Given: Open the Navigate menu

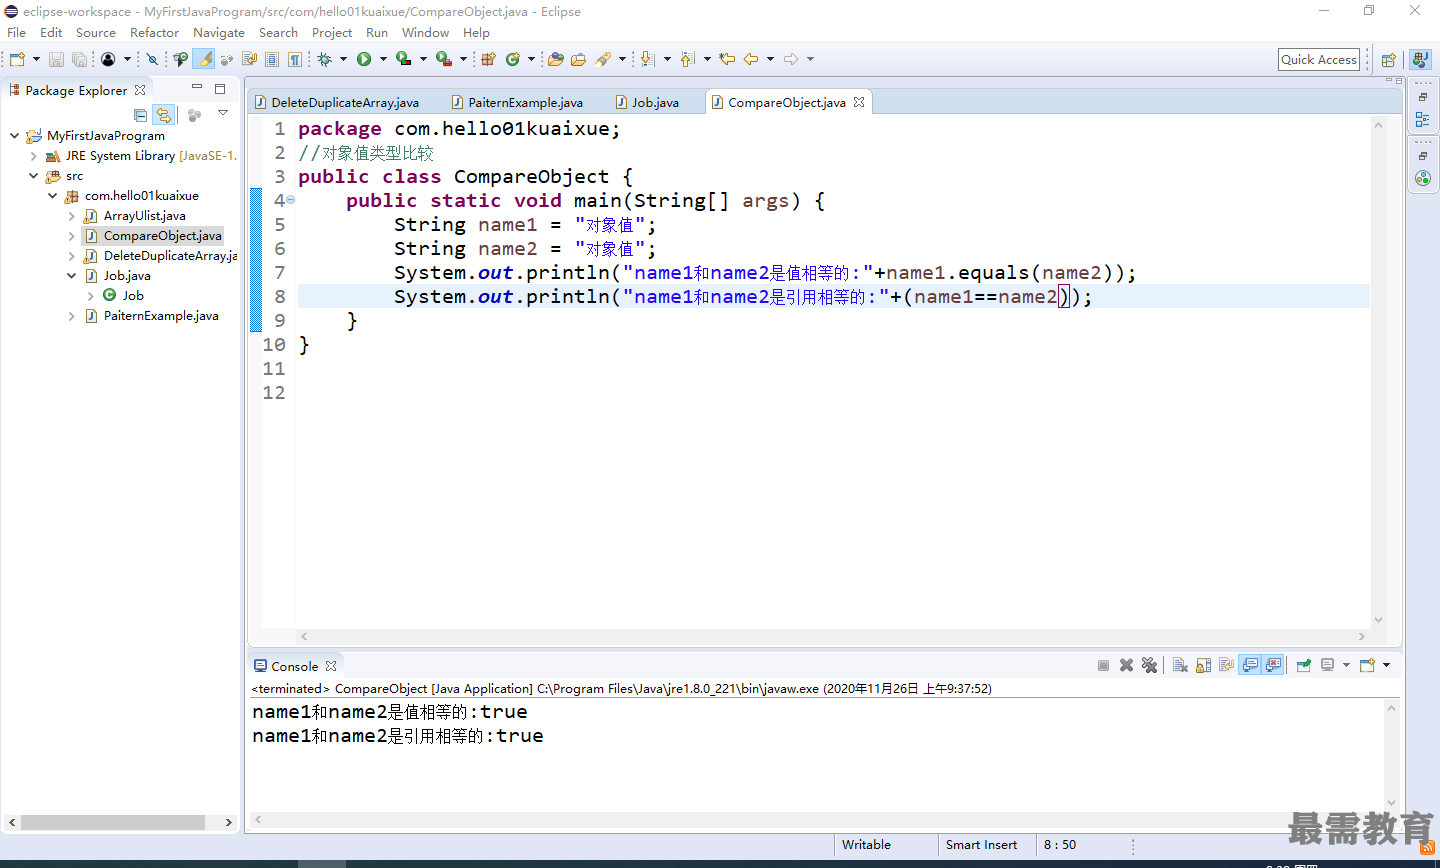Looking at the screenshot, I should [x=219, y=32].
